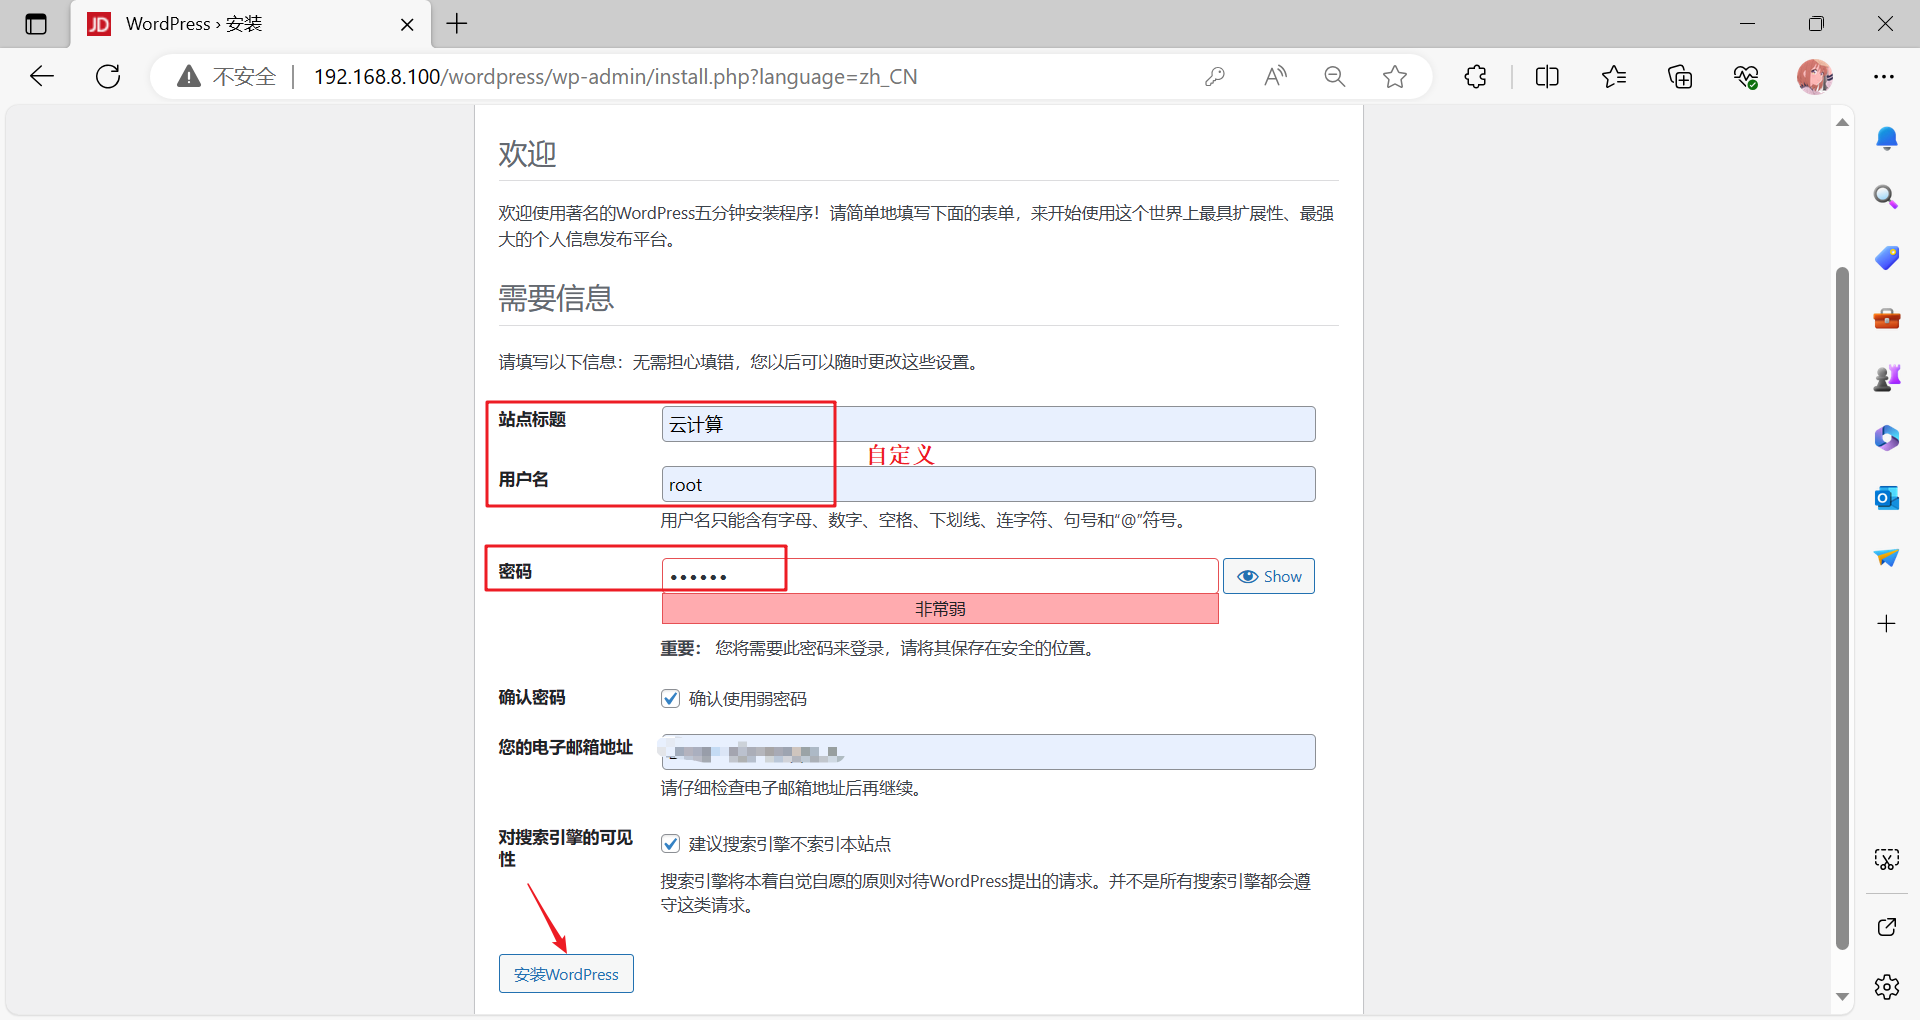Open link in external window icon
The height and width of the screenshot is (1020, 1920).
[x=1887, y=927]
